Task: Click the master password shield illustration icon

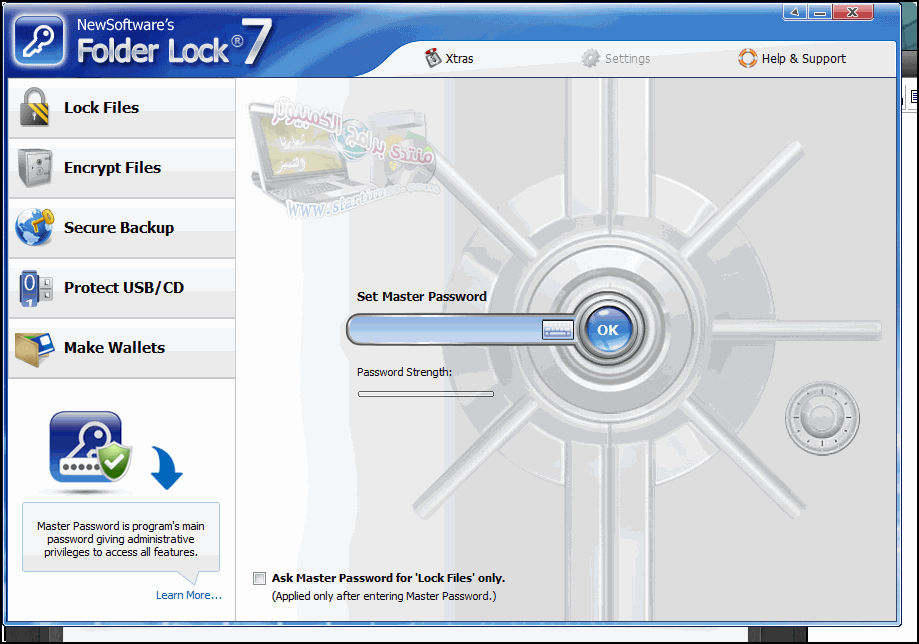Action: 91,447
